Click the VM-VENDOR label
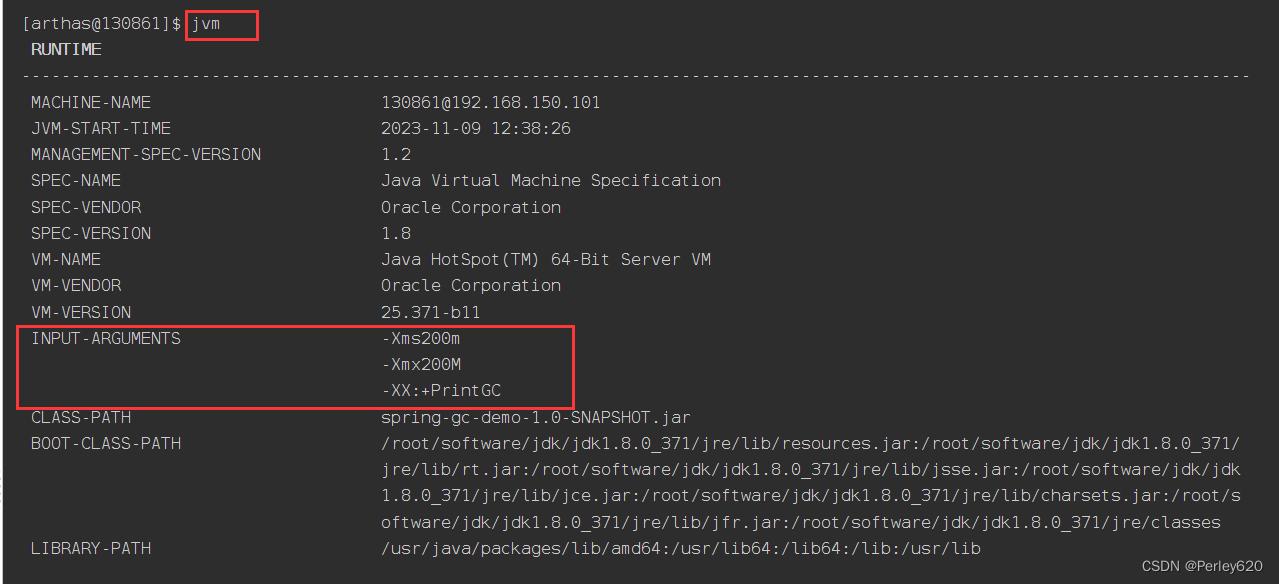This screenshot has width=1279, height=584. click(76, 285)
